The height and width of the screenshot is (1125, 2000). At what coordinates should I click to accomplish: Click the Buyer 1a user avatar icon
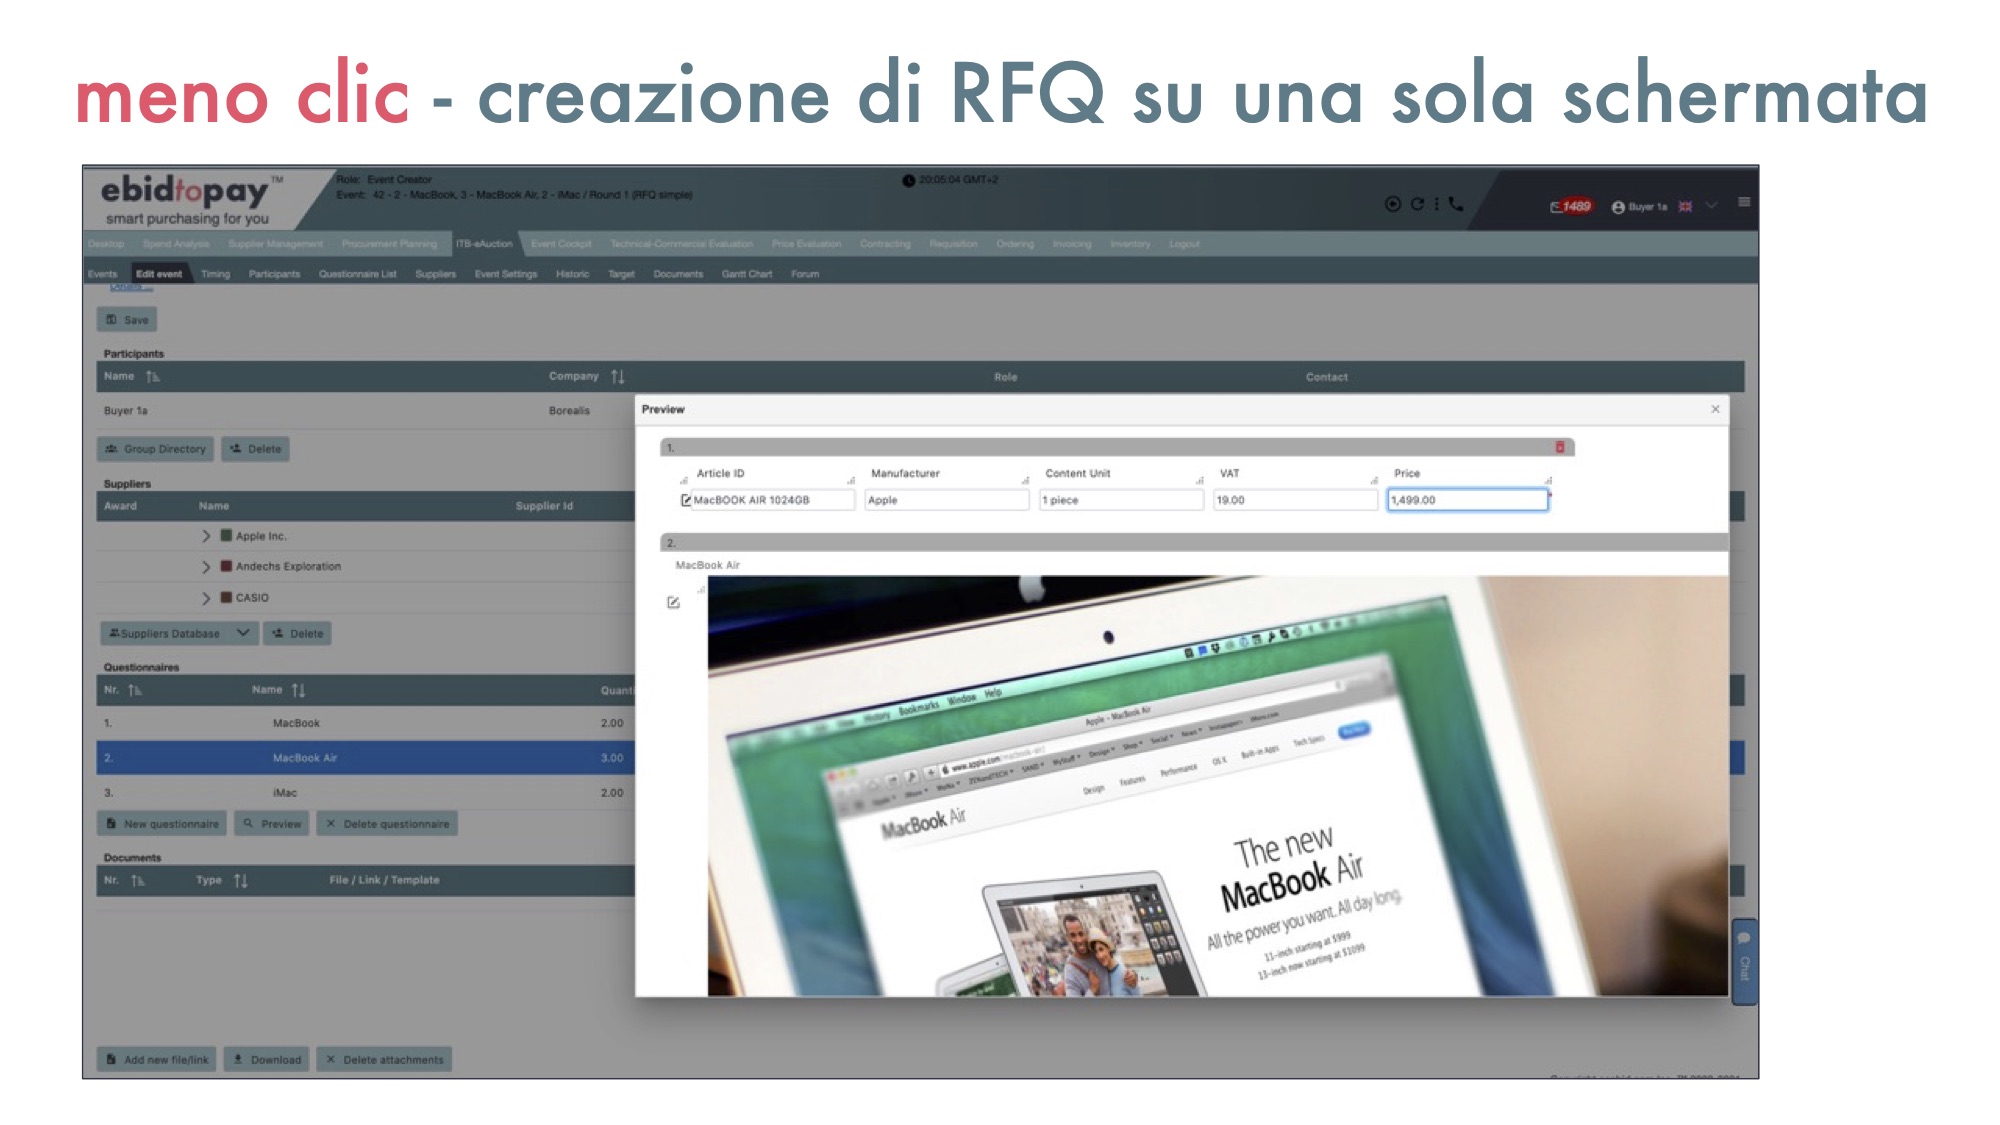1618,207
